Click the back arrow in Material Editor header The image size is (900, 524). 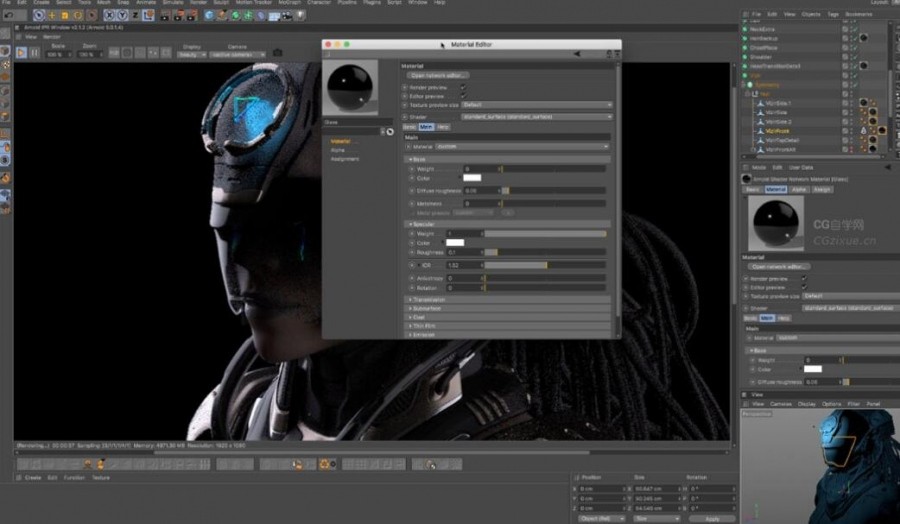point(577,54)
